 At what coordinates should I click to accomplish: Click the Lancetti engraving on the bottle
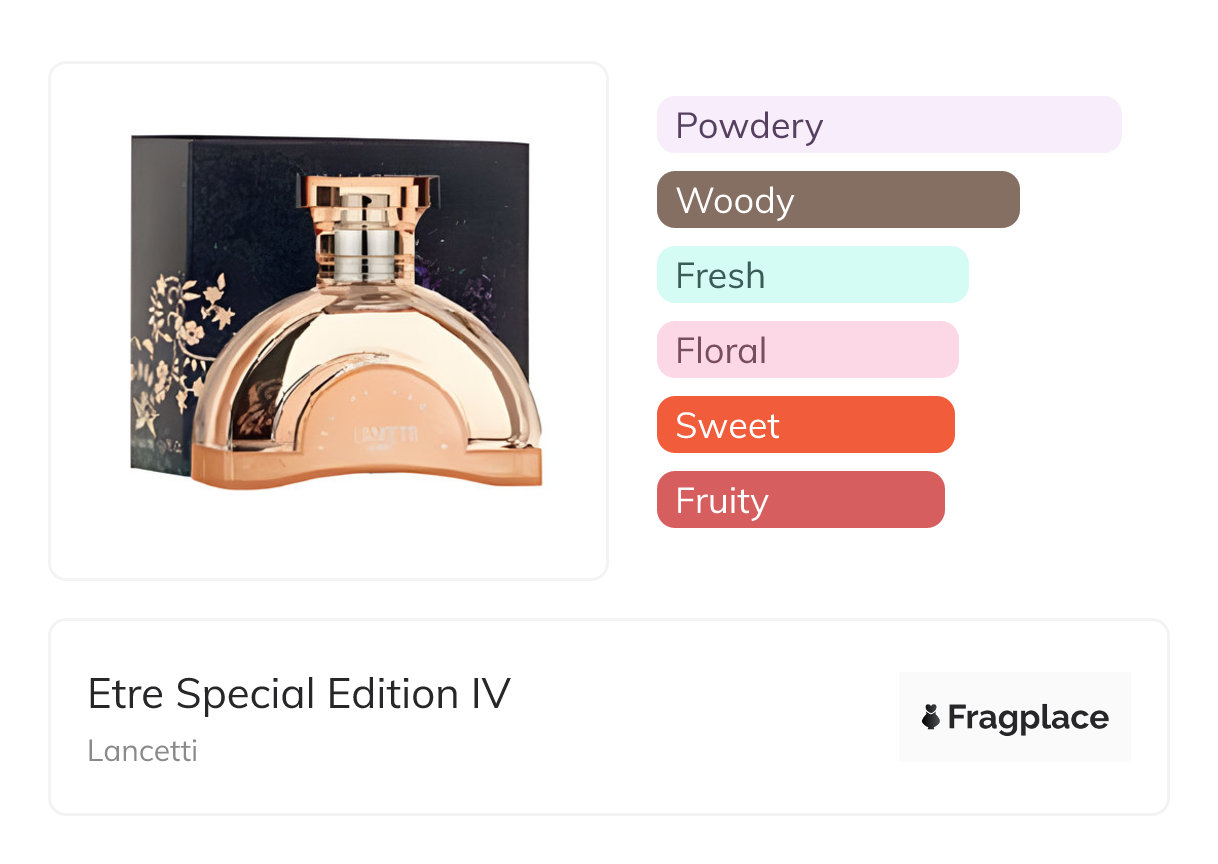pos(374,436)
